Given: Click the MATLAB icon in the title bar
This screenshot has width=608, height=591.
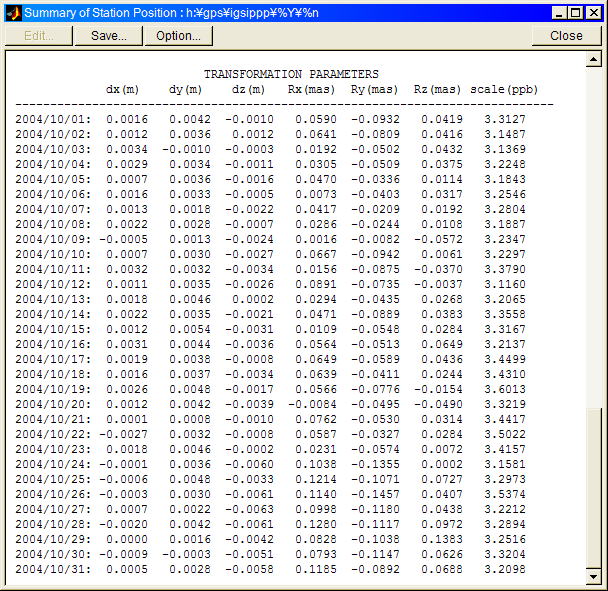Looking at the screenshot, I should click(x=13, y=12).
